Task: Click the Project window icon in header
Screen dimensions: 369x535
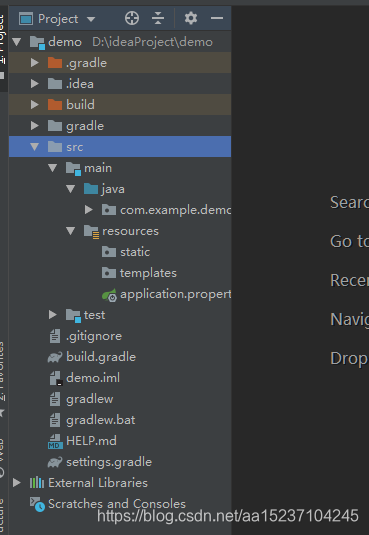Action: coord(26,19)
